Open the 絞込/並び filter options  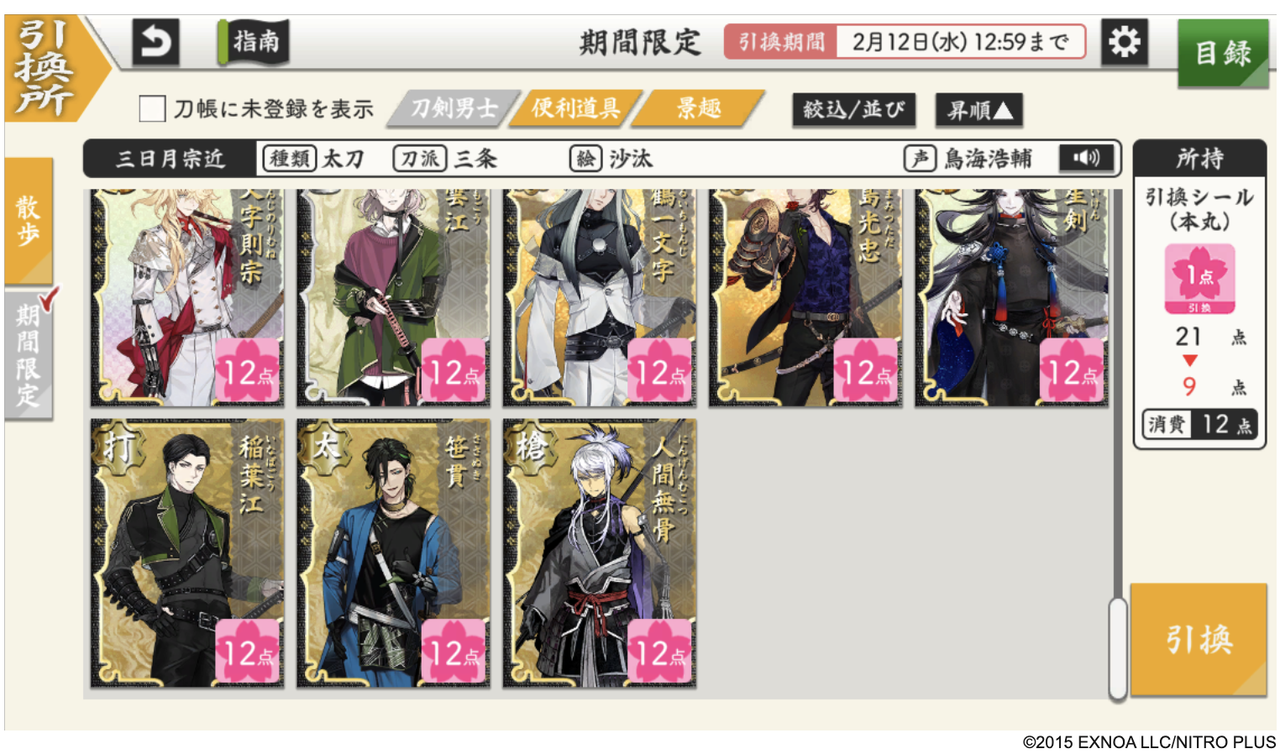pyautogui.click(x=854, y=110)
